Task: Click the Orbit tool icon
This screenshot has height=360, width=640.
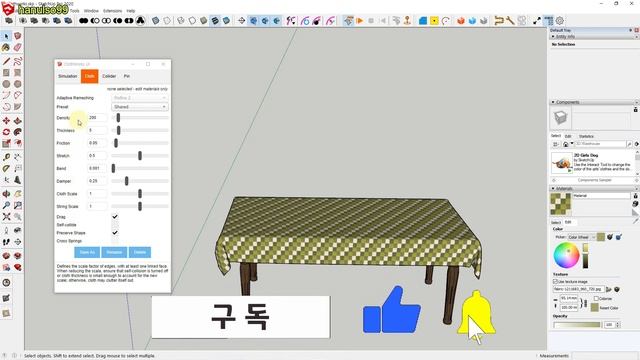Action: tap(6, 194)
